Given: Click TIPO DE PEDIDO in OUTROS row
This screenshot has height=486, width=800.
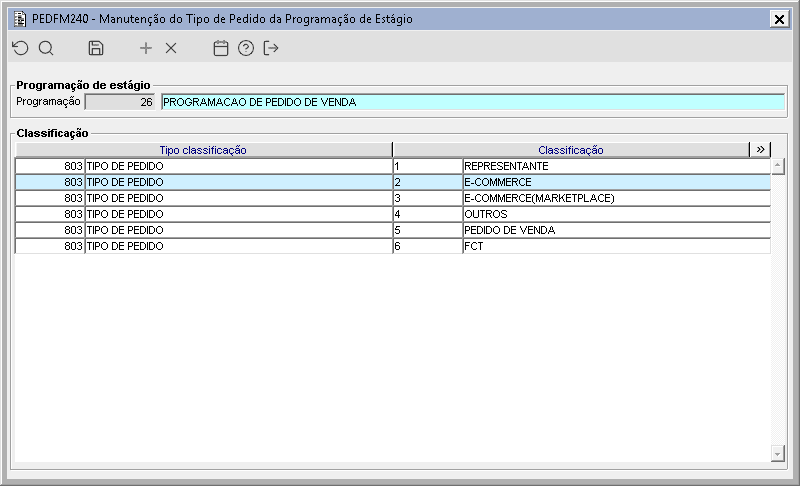Looking at the screenshot, I should tap(238, 214).
